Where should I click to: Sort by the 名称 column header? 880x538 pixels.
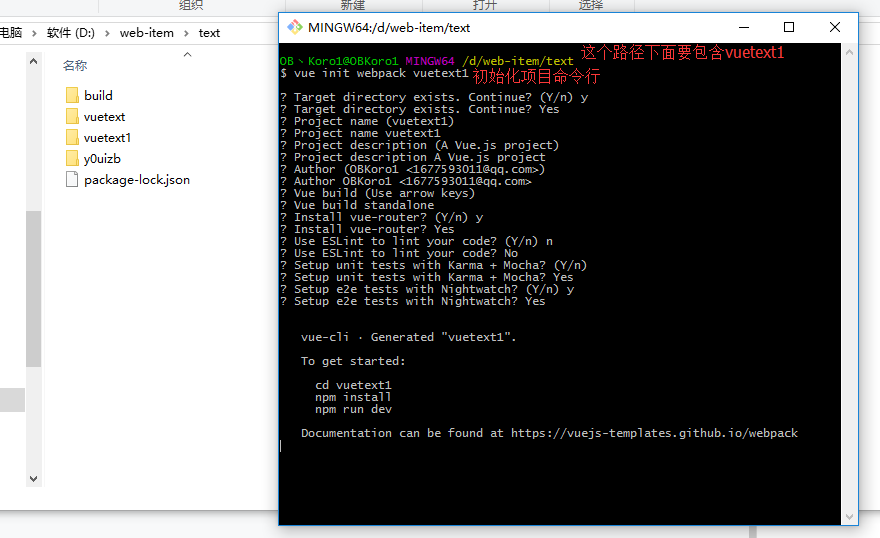pos(75,66)
